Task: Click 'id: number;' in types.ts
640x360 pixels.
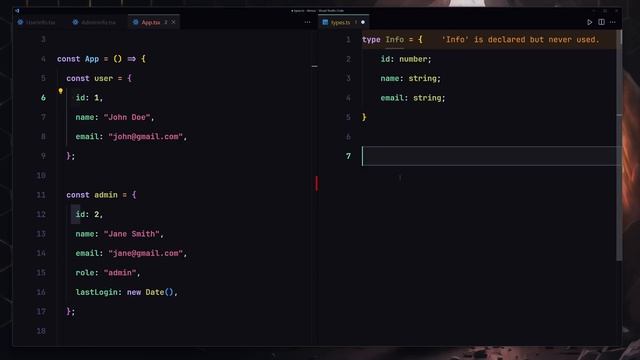Action: [406, 59]
